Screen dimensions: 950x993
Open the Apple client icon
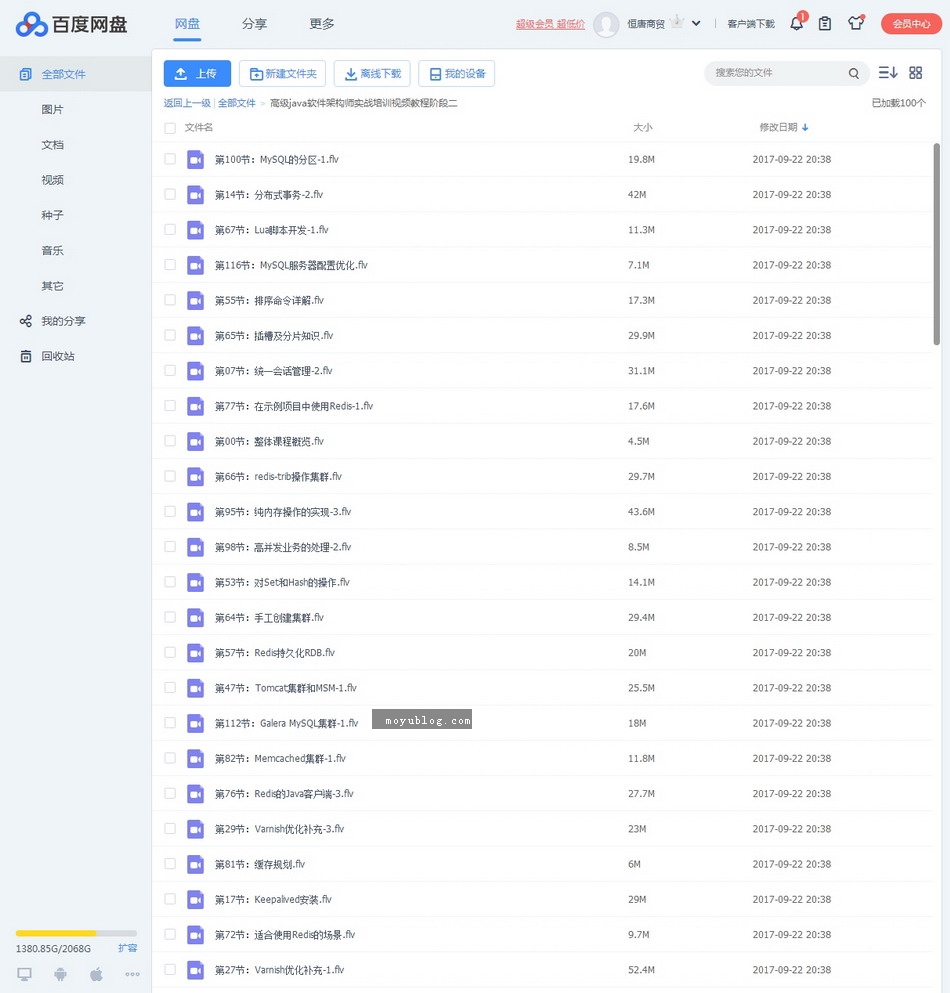point(96,974)
